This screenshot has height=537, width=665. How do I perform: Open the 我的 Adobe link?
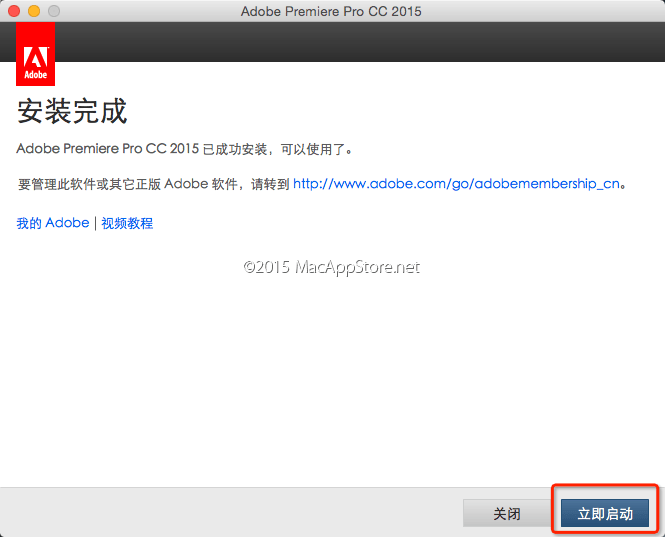click(53, 223)
